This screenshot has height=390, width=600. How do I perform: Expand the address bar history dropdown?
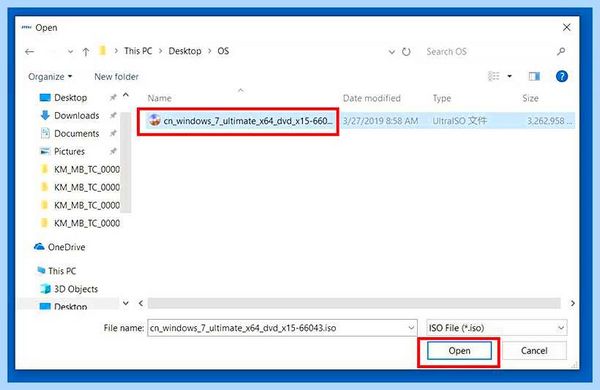391,52
